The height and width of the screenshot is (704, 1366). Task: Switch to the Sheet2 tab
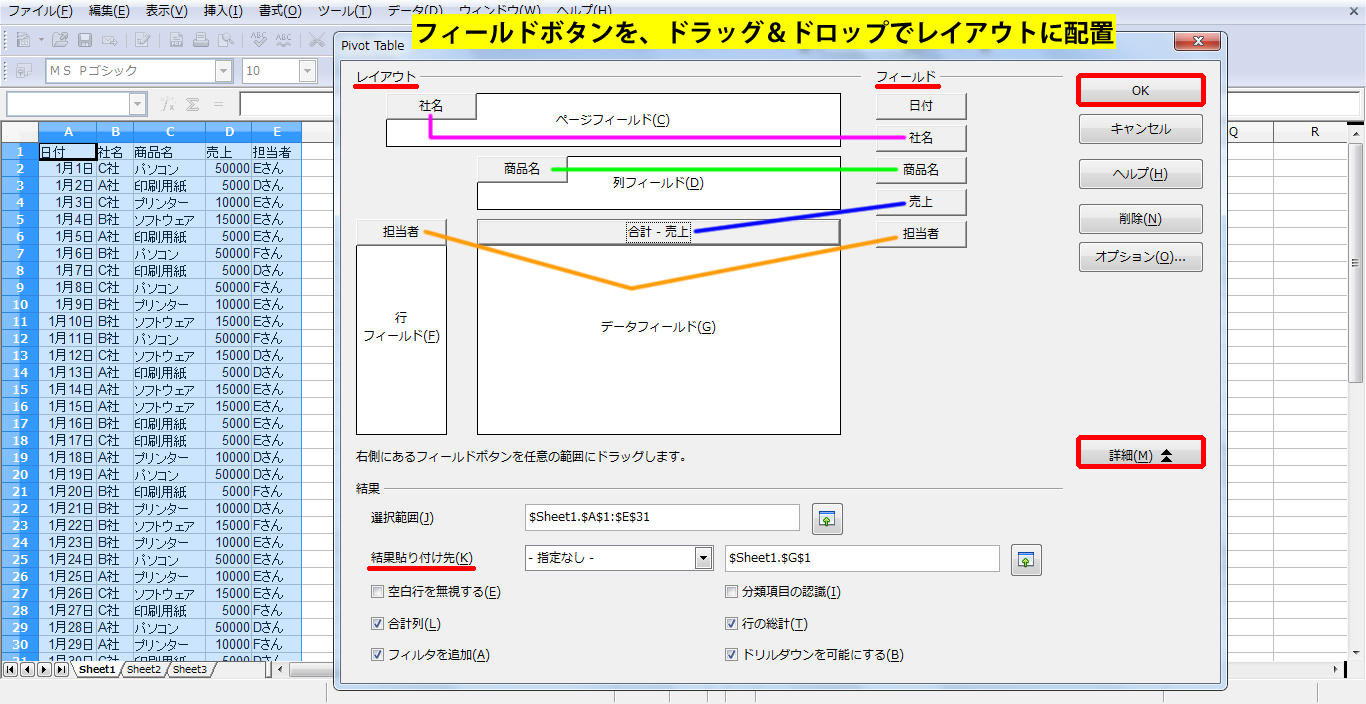143,669
